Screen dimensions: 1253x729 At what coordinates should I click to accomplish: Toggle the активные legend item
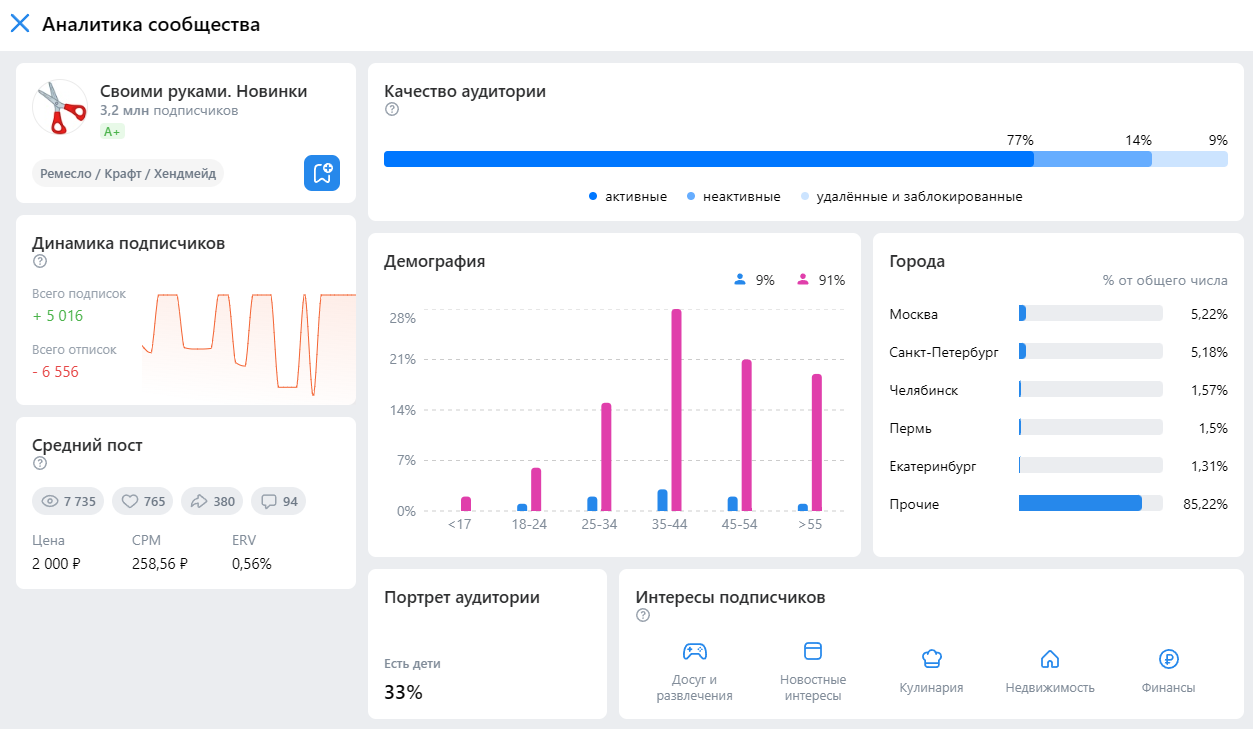pos(628,197)
